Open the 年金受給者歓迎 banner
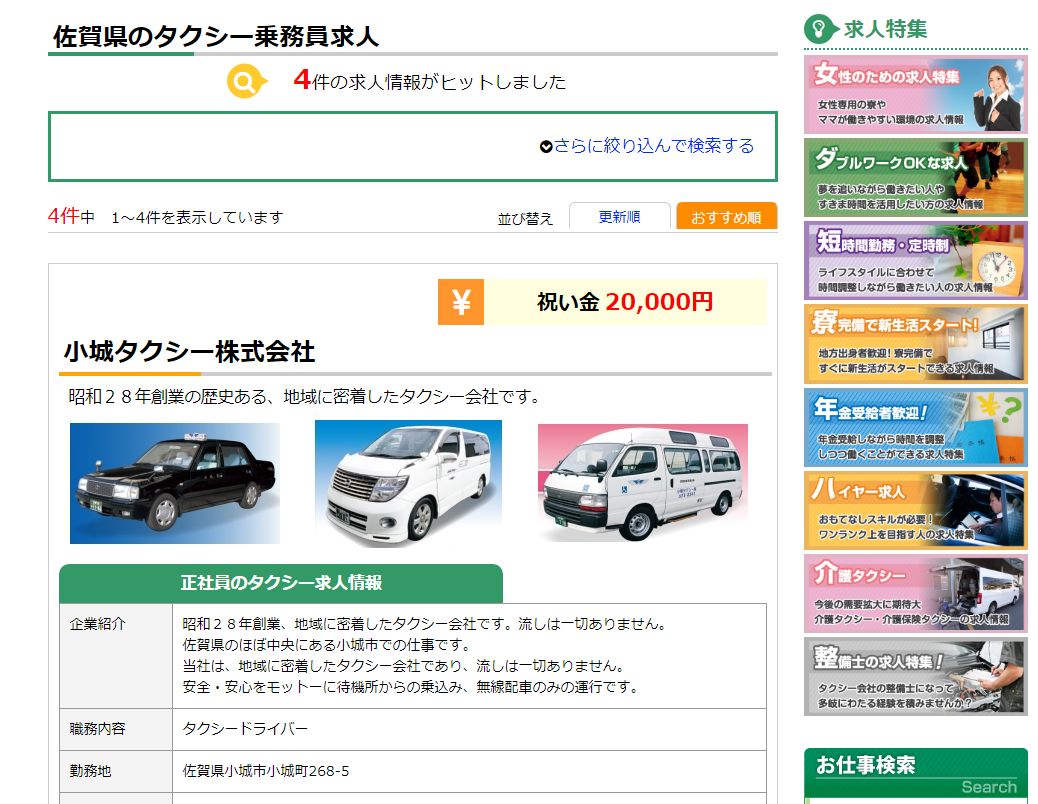Image resolution: width=1038 pixels, height=804 pixels. click(916, 427)
